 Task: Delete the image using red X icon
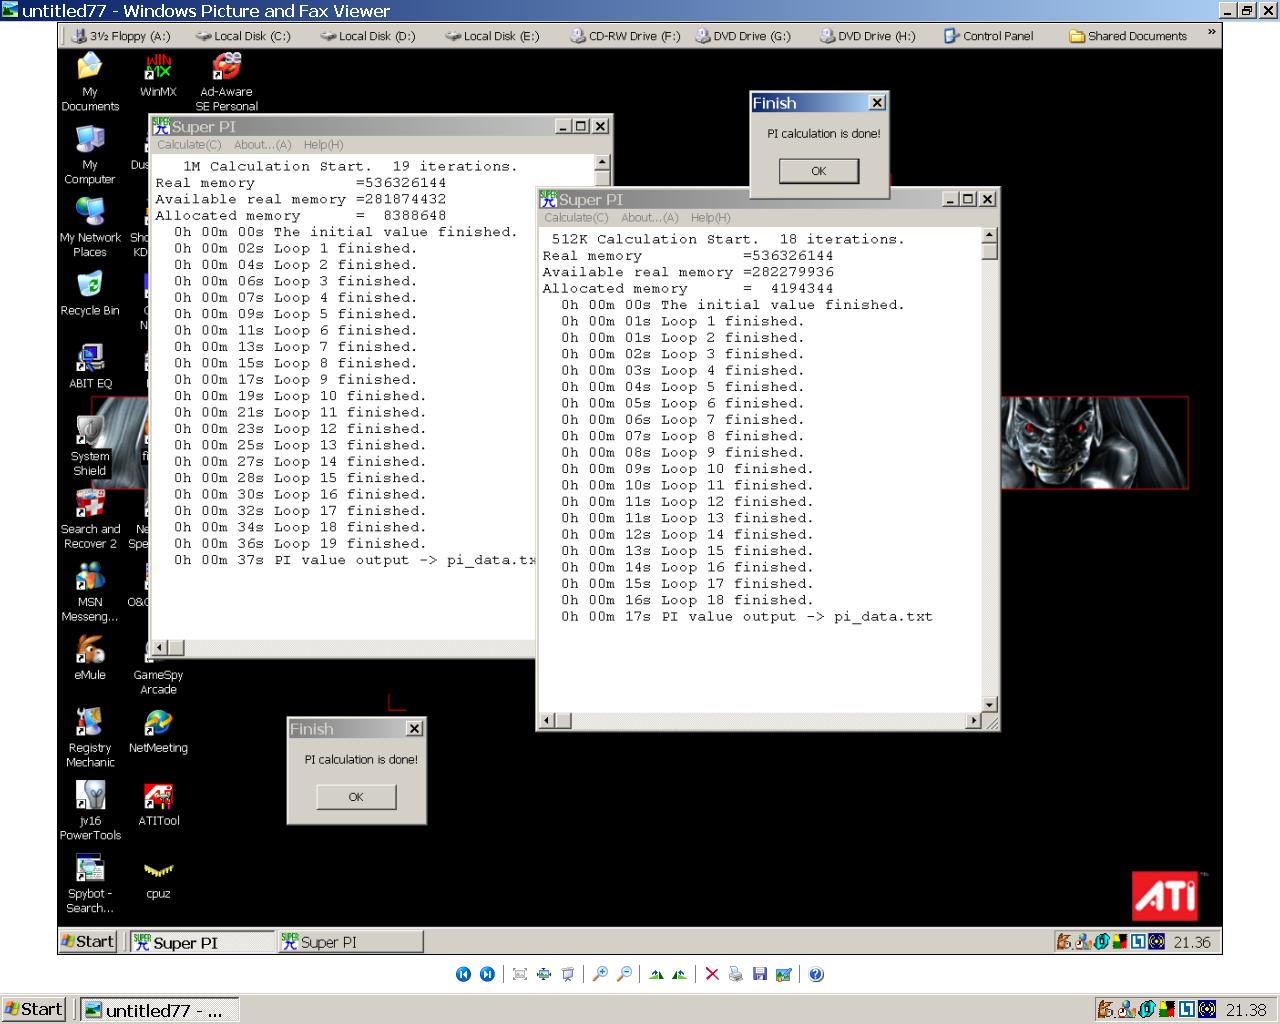[712, 974]
